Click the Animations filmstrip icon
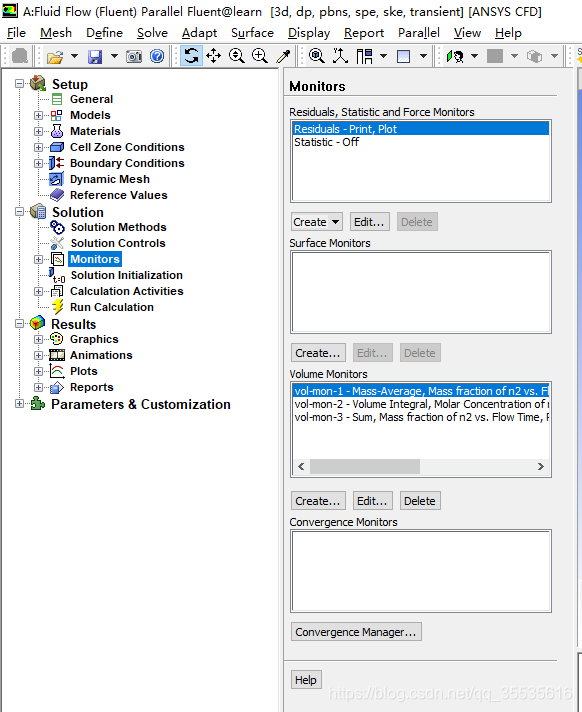This screenshot has width=582, height=712. (57, 355)
